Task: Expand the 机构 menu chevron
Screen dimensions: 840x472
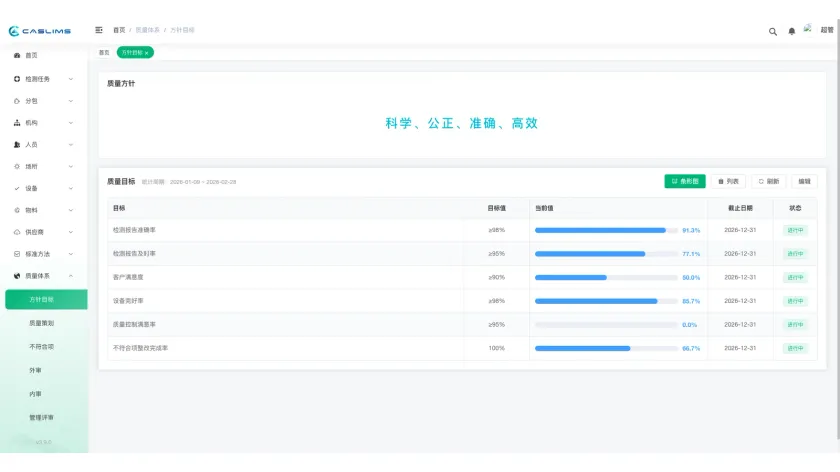Action: [71, 123]
